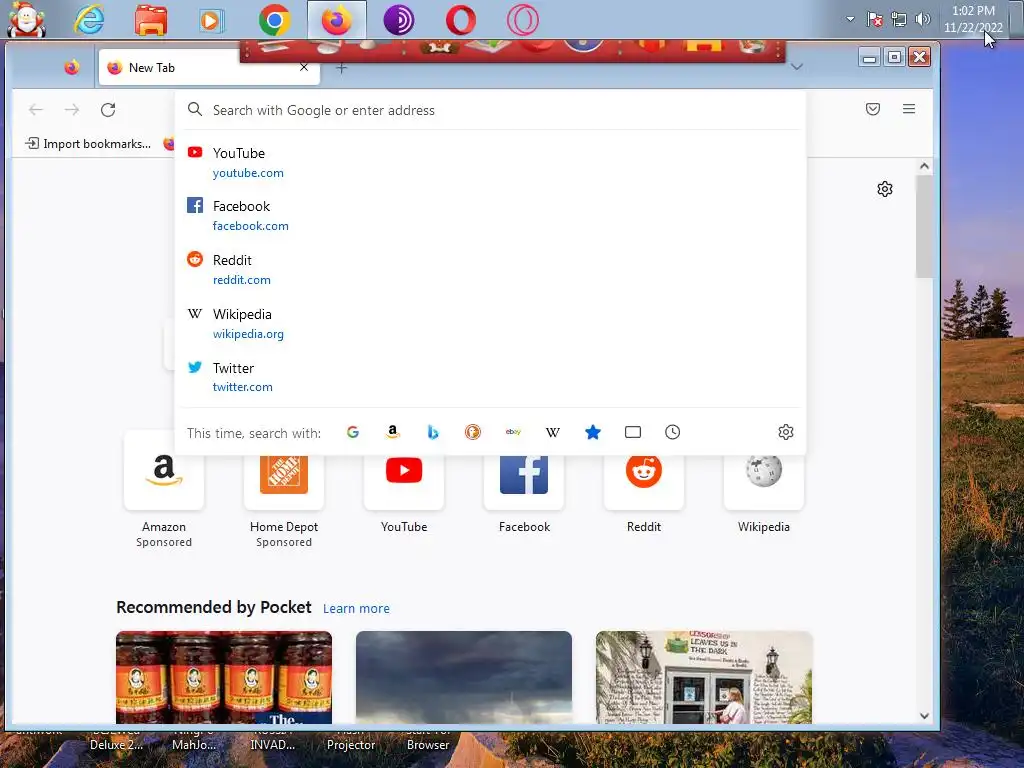
Task: Choose the Facebook suggestion in the dropdown
Action: coord(490,216)
